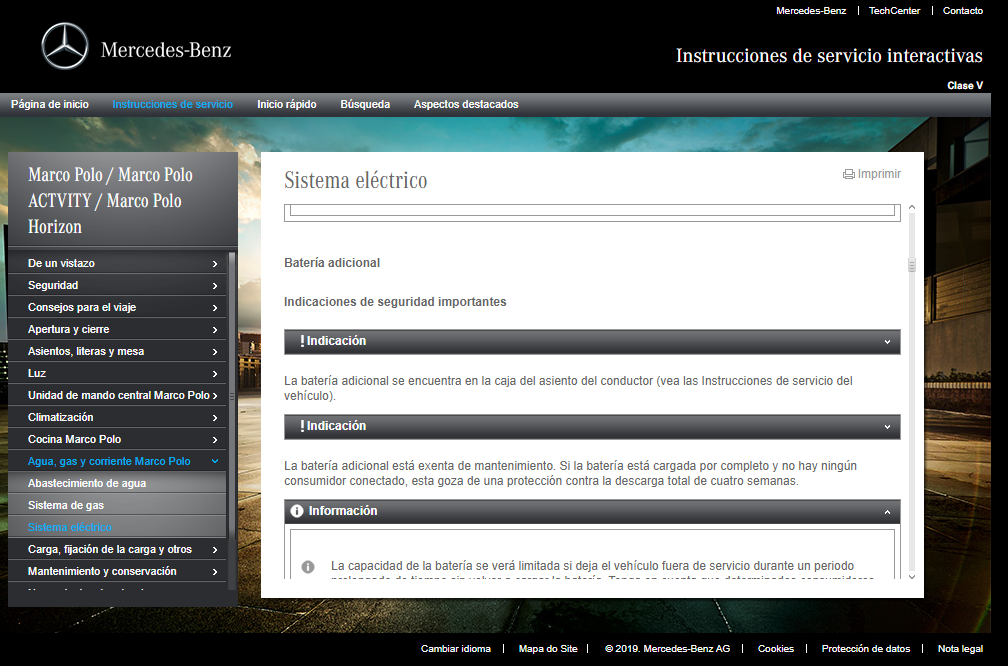The width and height of the screenshot is (1008, 666).
Task: Expand Seguridad menu arrow
Action: 215,285
